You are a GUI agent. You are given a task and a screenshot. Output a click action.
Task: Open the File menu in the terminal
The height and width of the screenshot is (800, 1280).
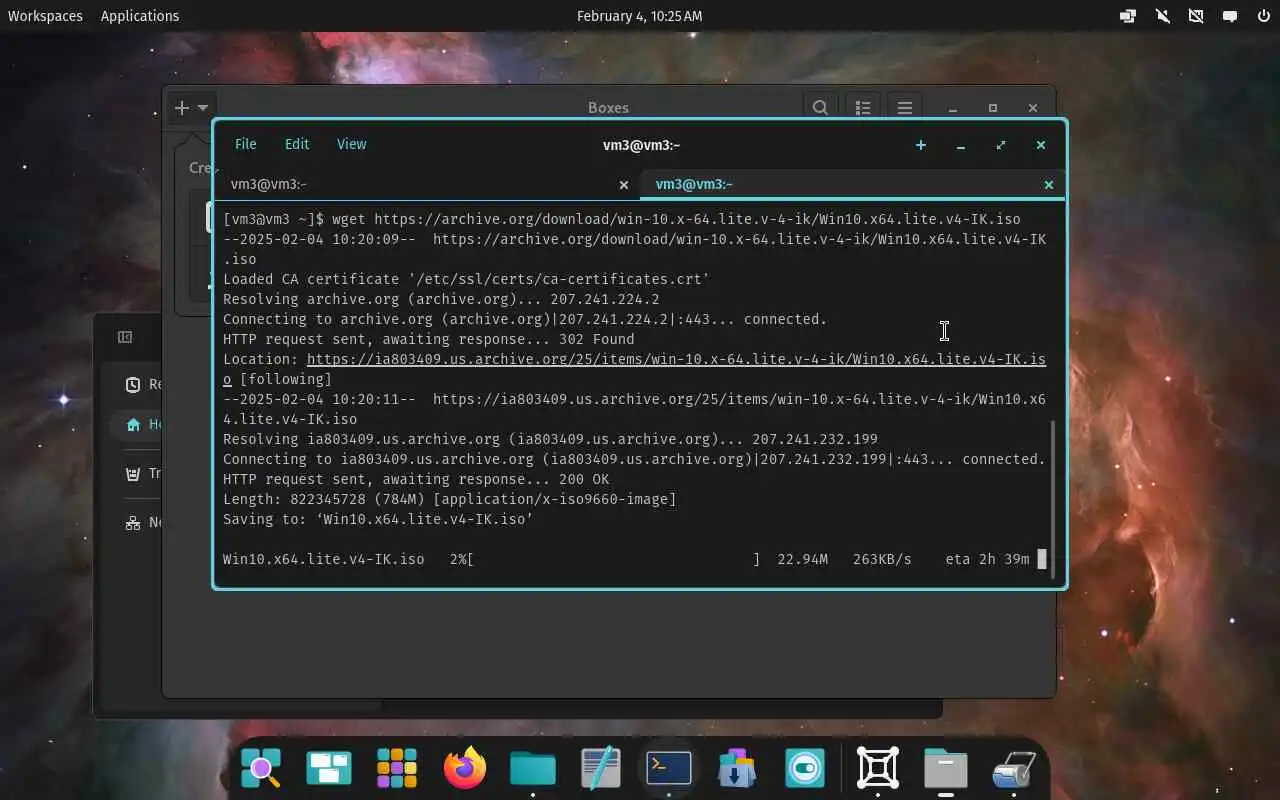(245, 144)
